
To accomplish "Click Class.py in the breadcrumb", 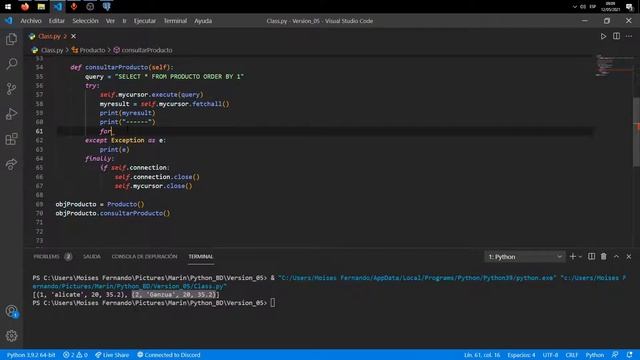I will [x=52, y=50].
